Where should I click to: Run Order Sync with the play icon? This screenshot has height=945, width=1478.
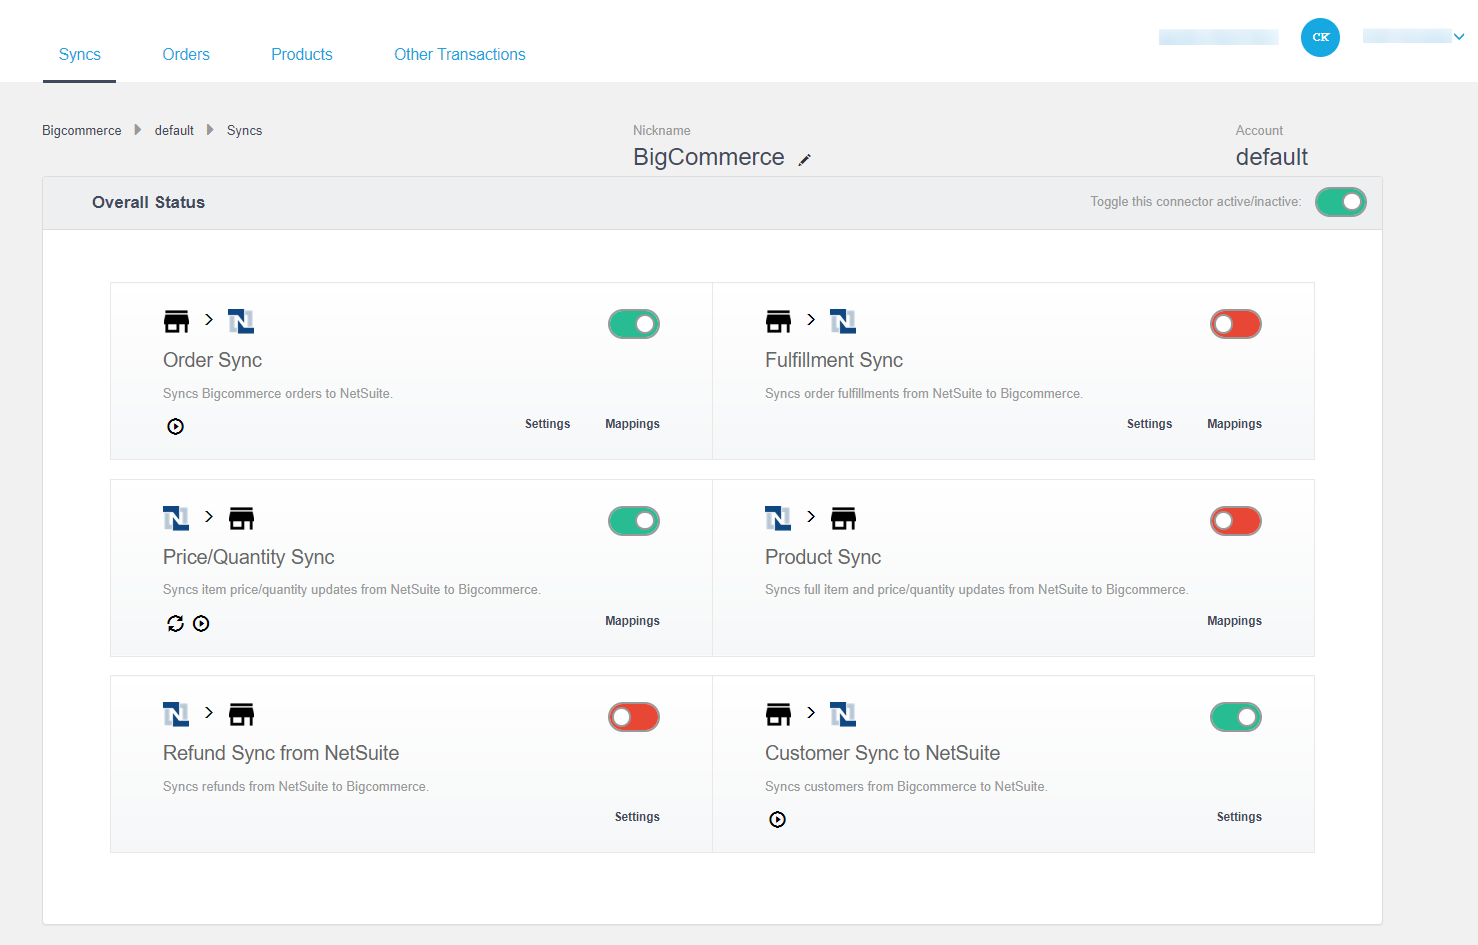pyautogui.click(x=175, y=427)
